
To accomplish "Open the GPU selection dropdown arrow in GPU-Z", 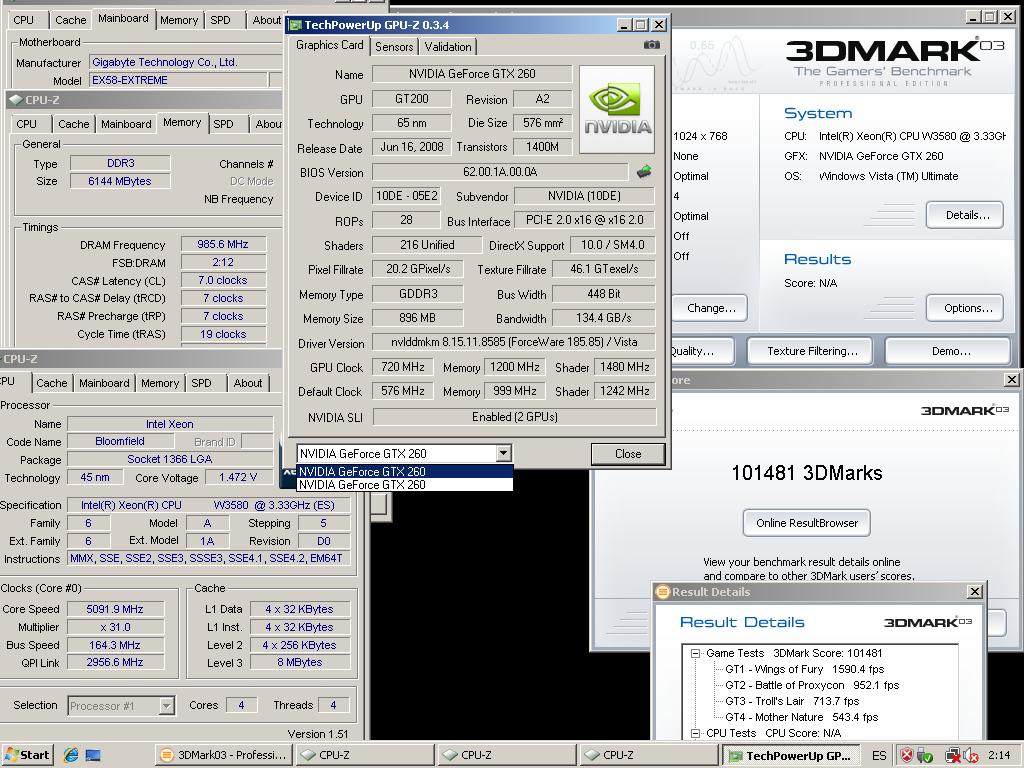I will (x=503, y=453).
